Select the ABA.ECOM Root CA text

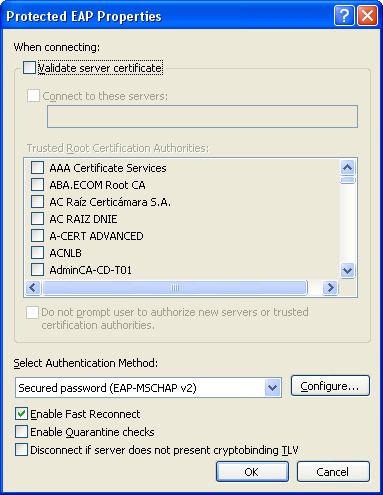[x=97, y=185]
